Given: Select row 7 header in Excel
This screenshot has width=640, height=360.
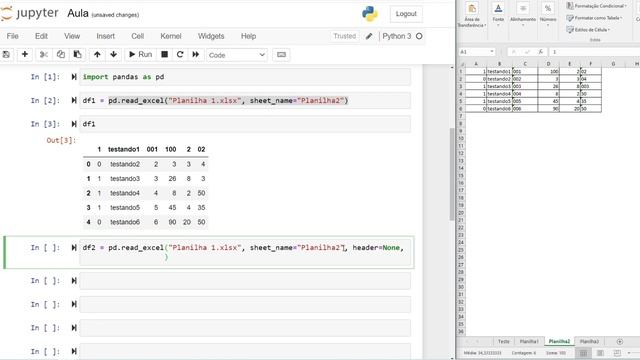Looking at the screenshot, I should (461, 116).
